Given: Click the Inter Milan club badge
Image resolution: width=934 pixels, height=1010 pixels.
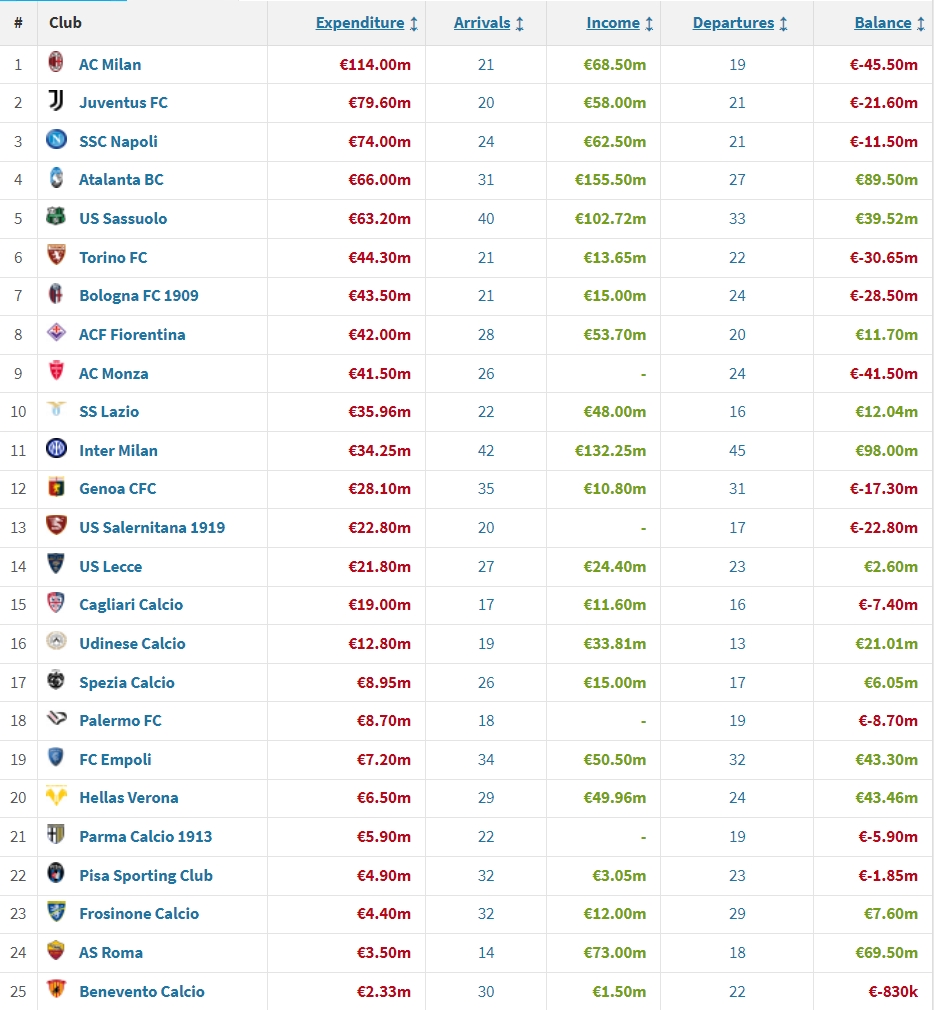Looking at the screenshot, I should (56, 448).
